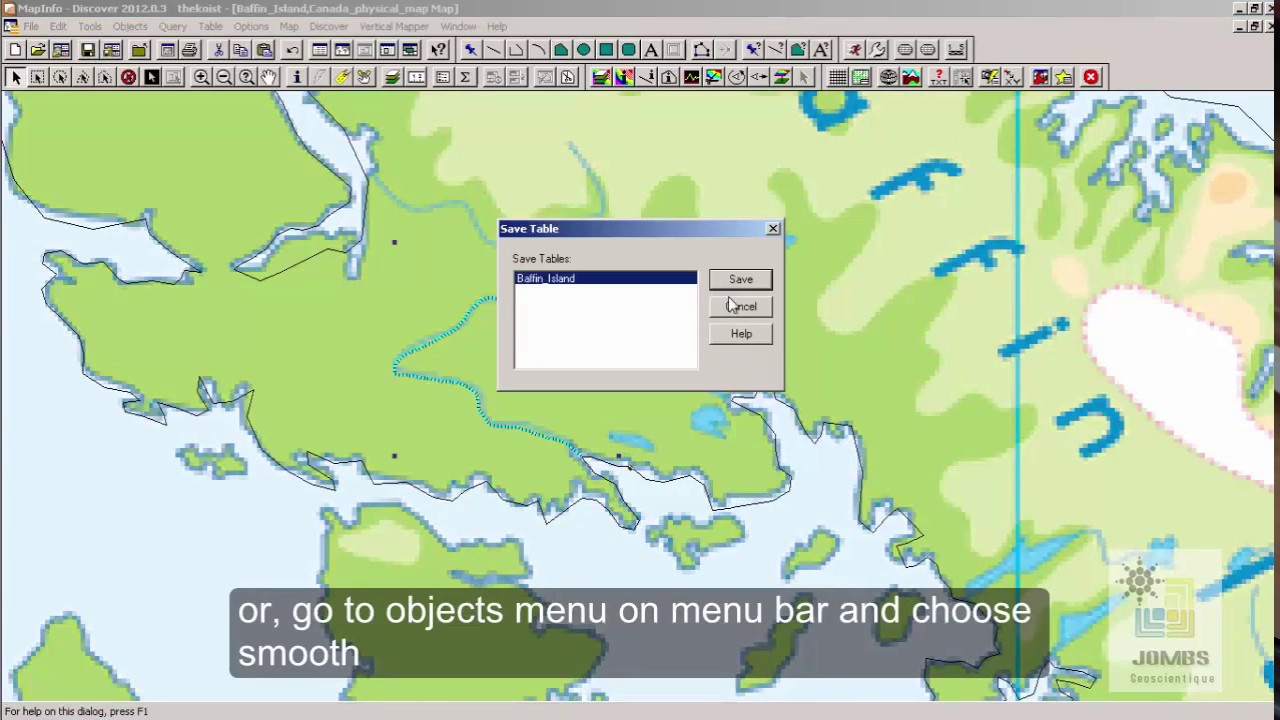
Task: Select the Zoom Out magnifier tool
Action: tap(224, 77)
